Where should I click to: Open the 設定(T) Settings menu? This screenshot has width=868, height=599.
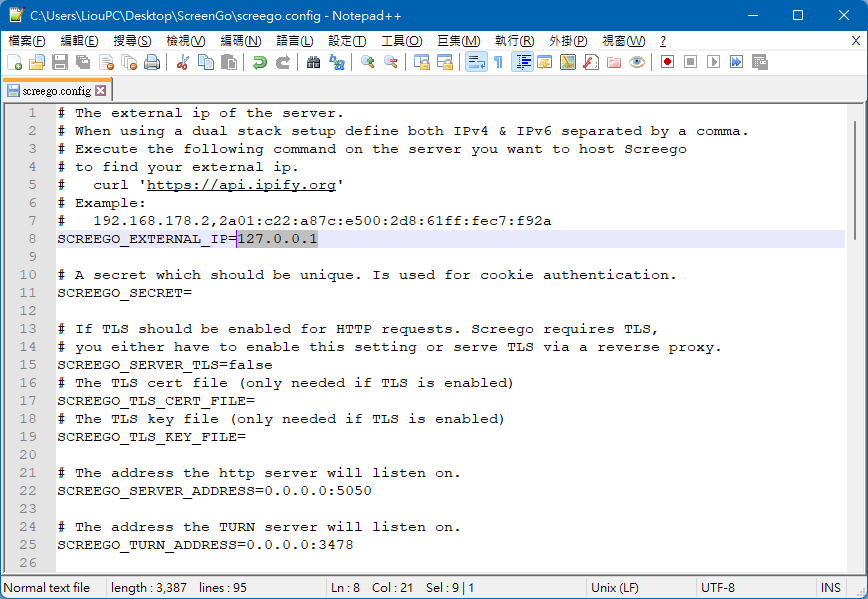coord(347,41)
